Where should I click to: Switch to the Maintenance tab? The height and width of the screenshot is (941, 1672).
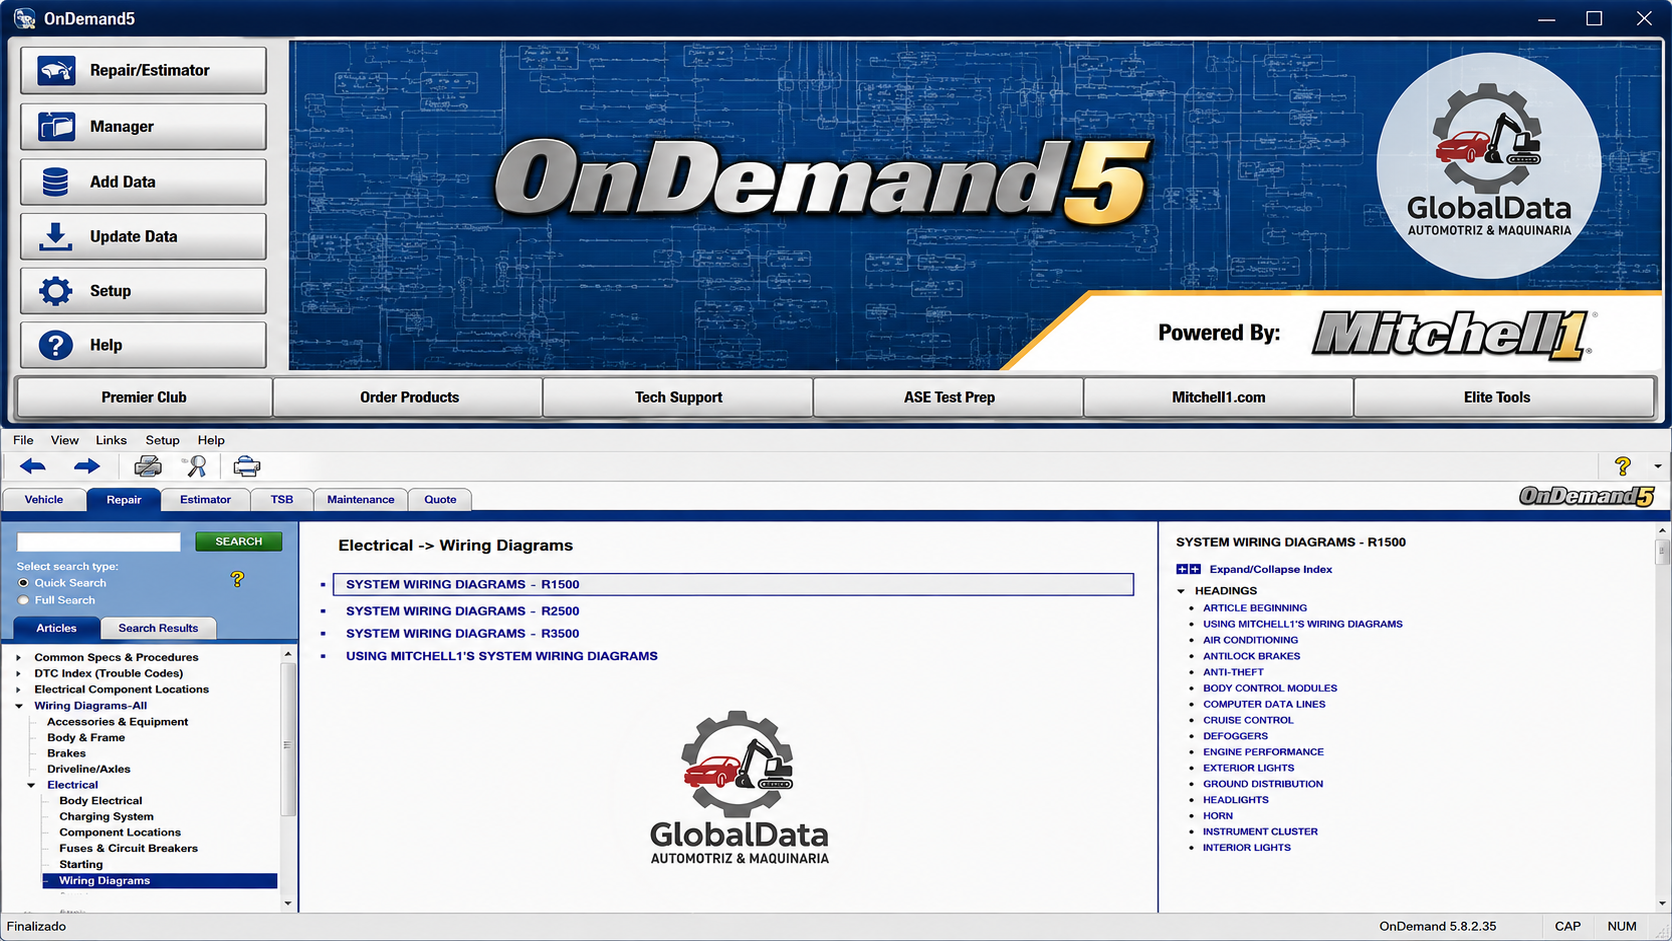(360, 499)
